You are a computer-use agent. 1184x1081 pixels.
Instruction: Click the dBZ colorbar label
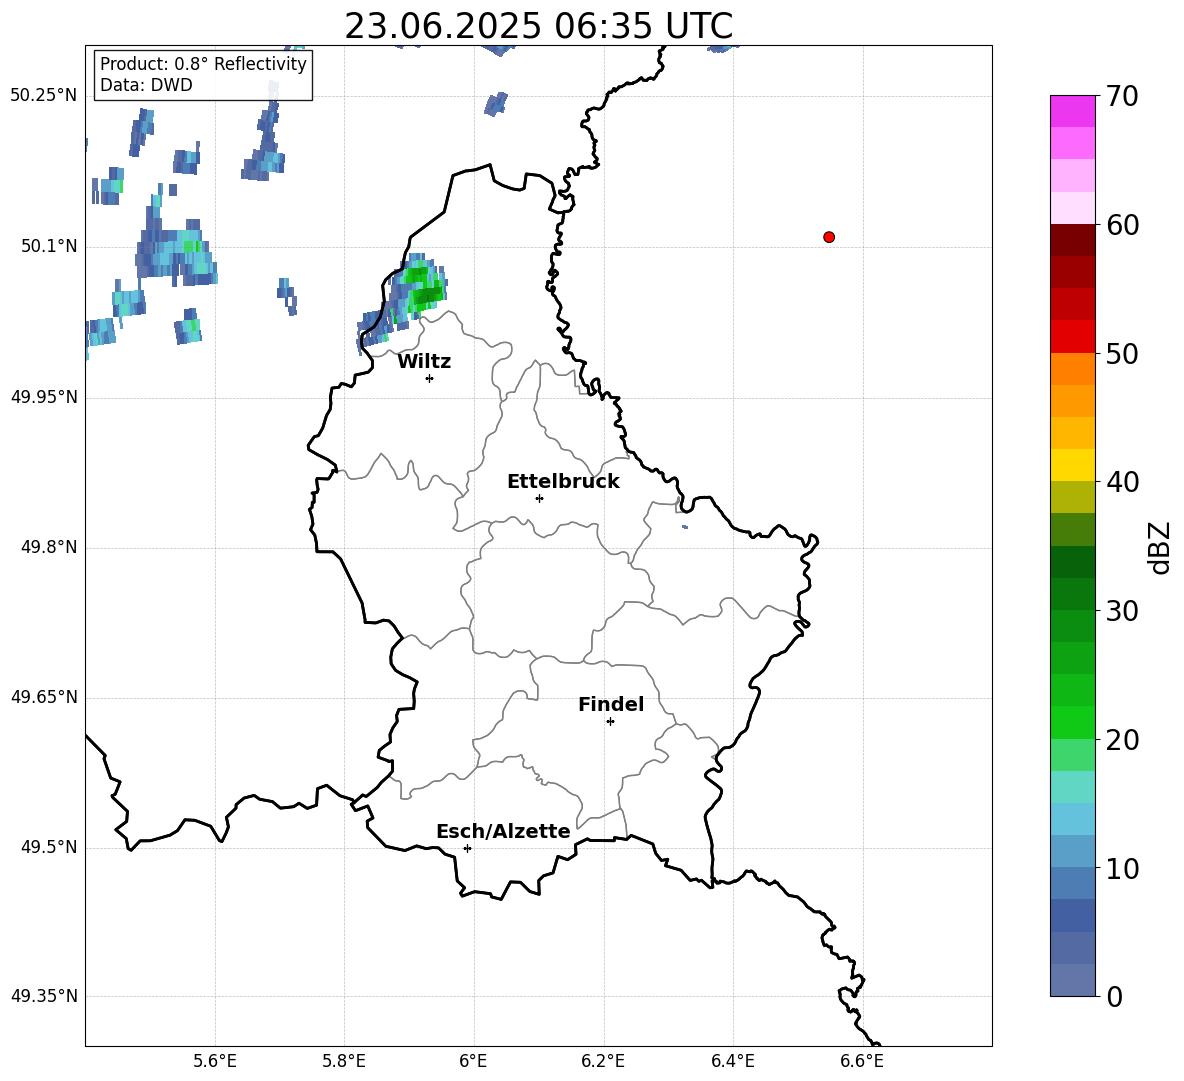(1159, 547)
